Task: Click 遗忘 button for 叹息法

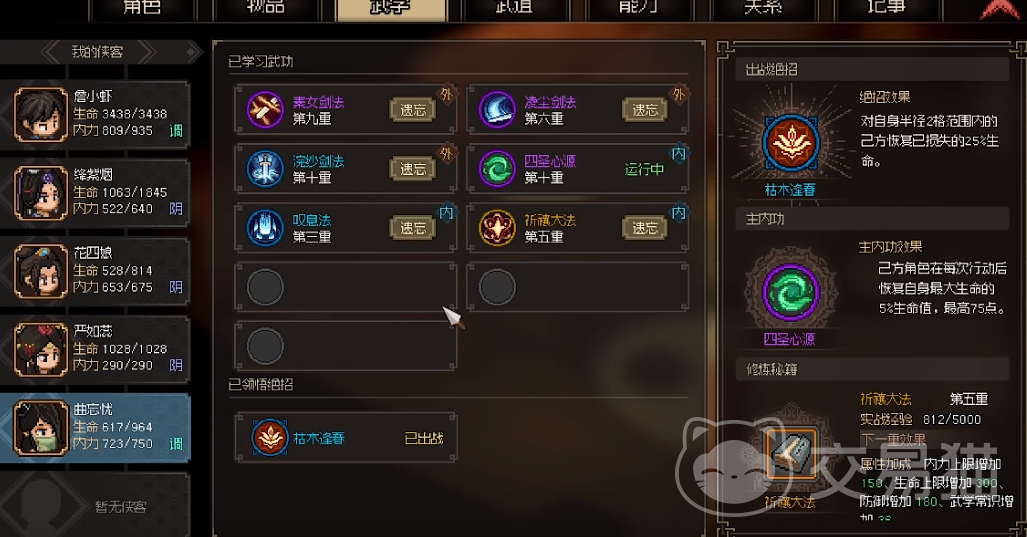Action: [x=413, y=228]
